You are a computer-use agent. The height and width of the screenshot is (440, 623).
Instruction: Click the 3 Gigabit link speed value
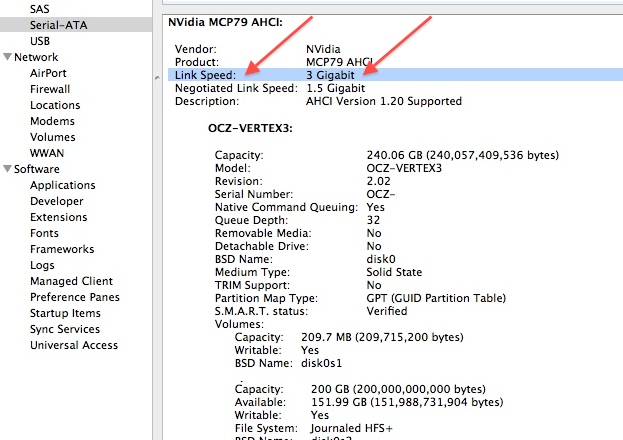tap(330, 75)
